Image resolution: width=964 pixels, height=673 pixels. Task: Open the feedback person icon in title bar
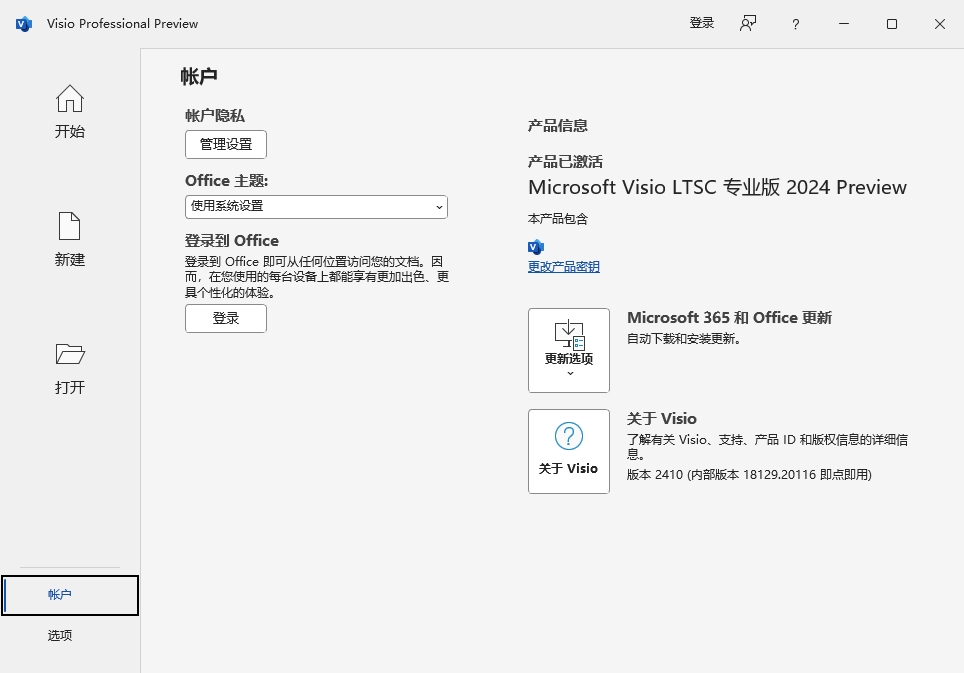(747, 24)
